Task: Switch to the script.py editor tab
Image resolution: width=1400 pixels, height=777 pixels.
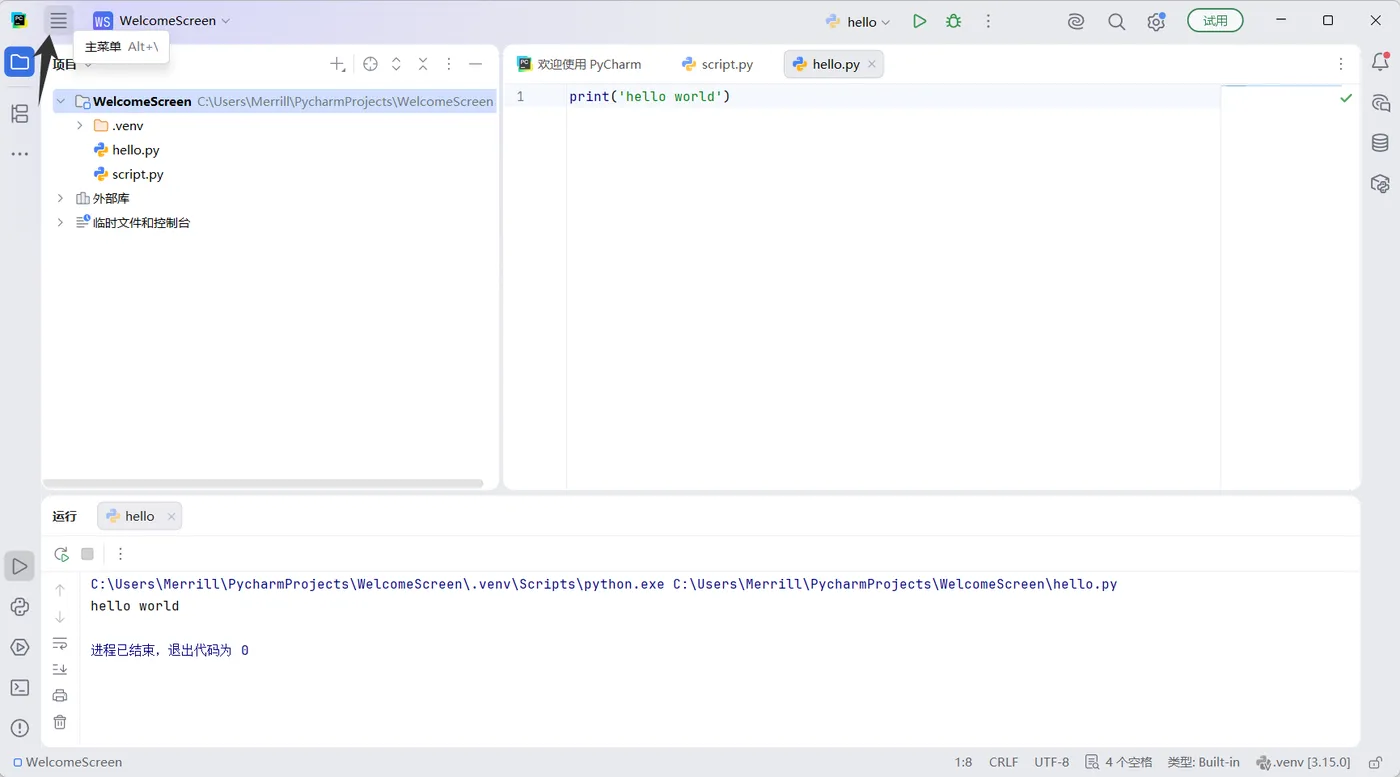Action: coord(717,64)
